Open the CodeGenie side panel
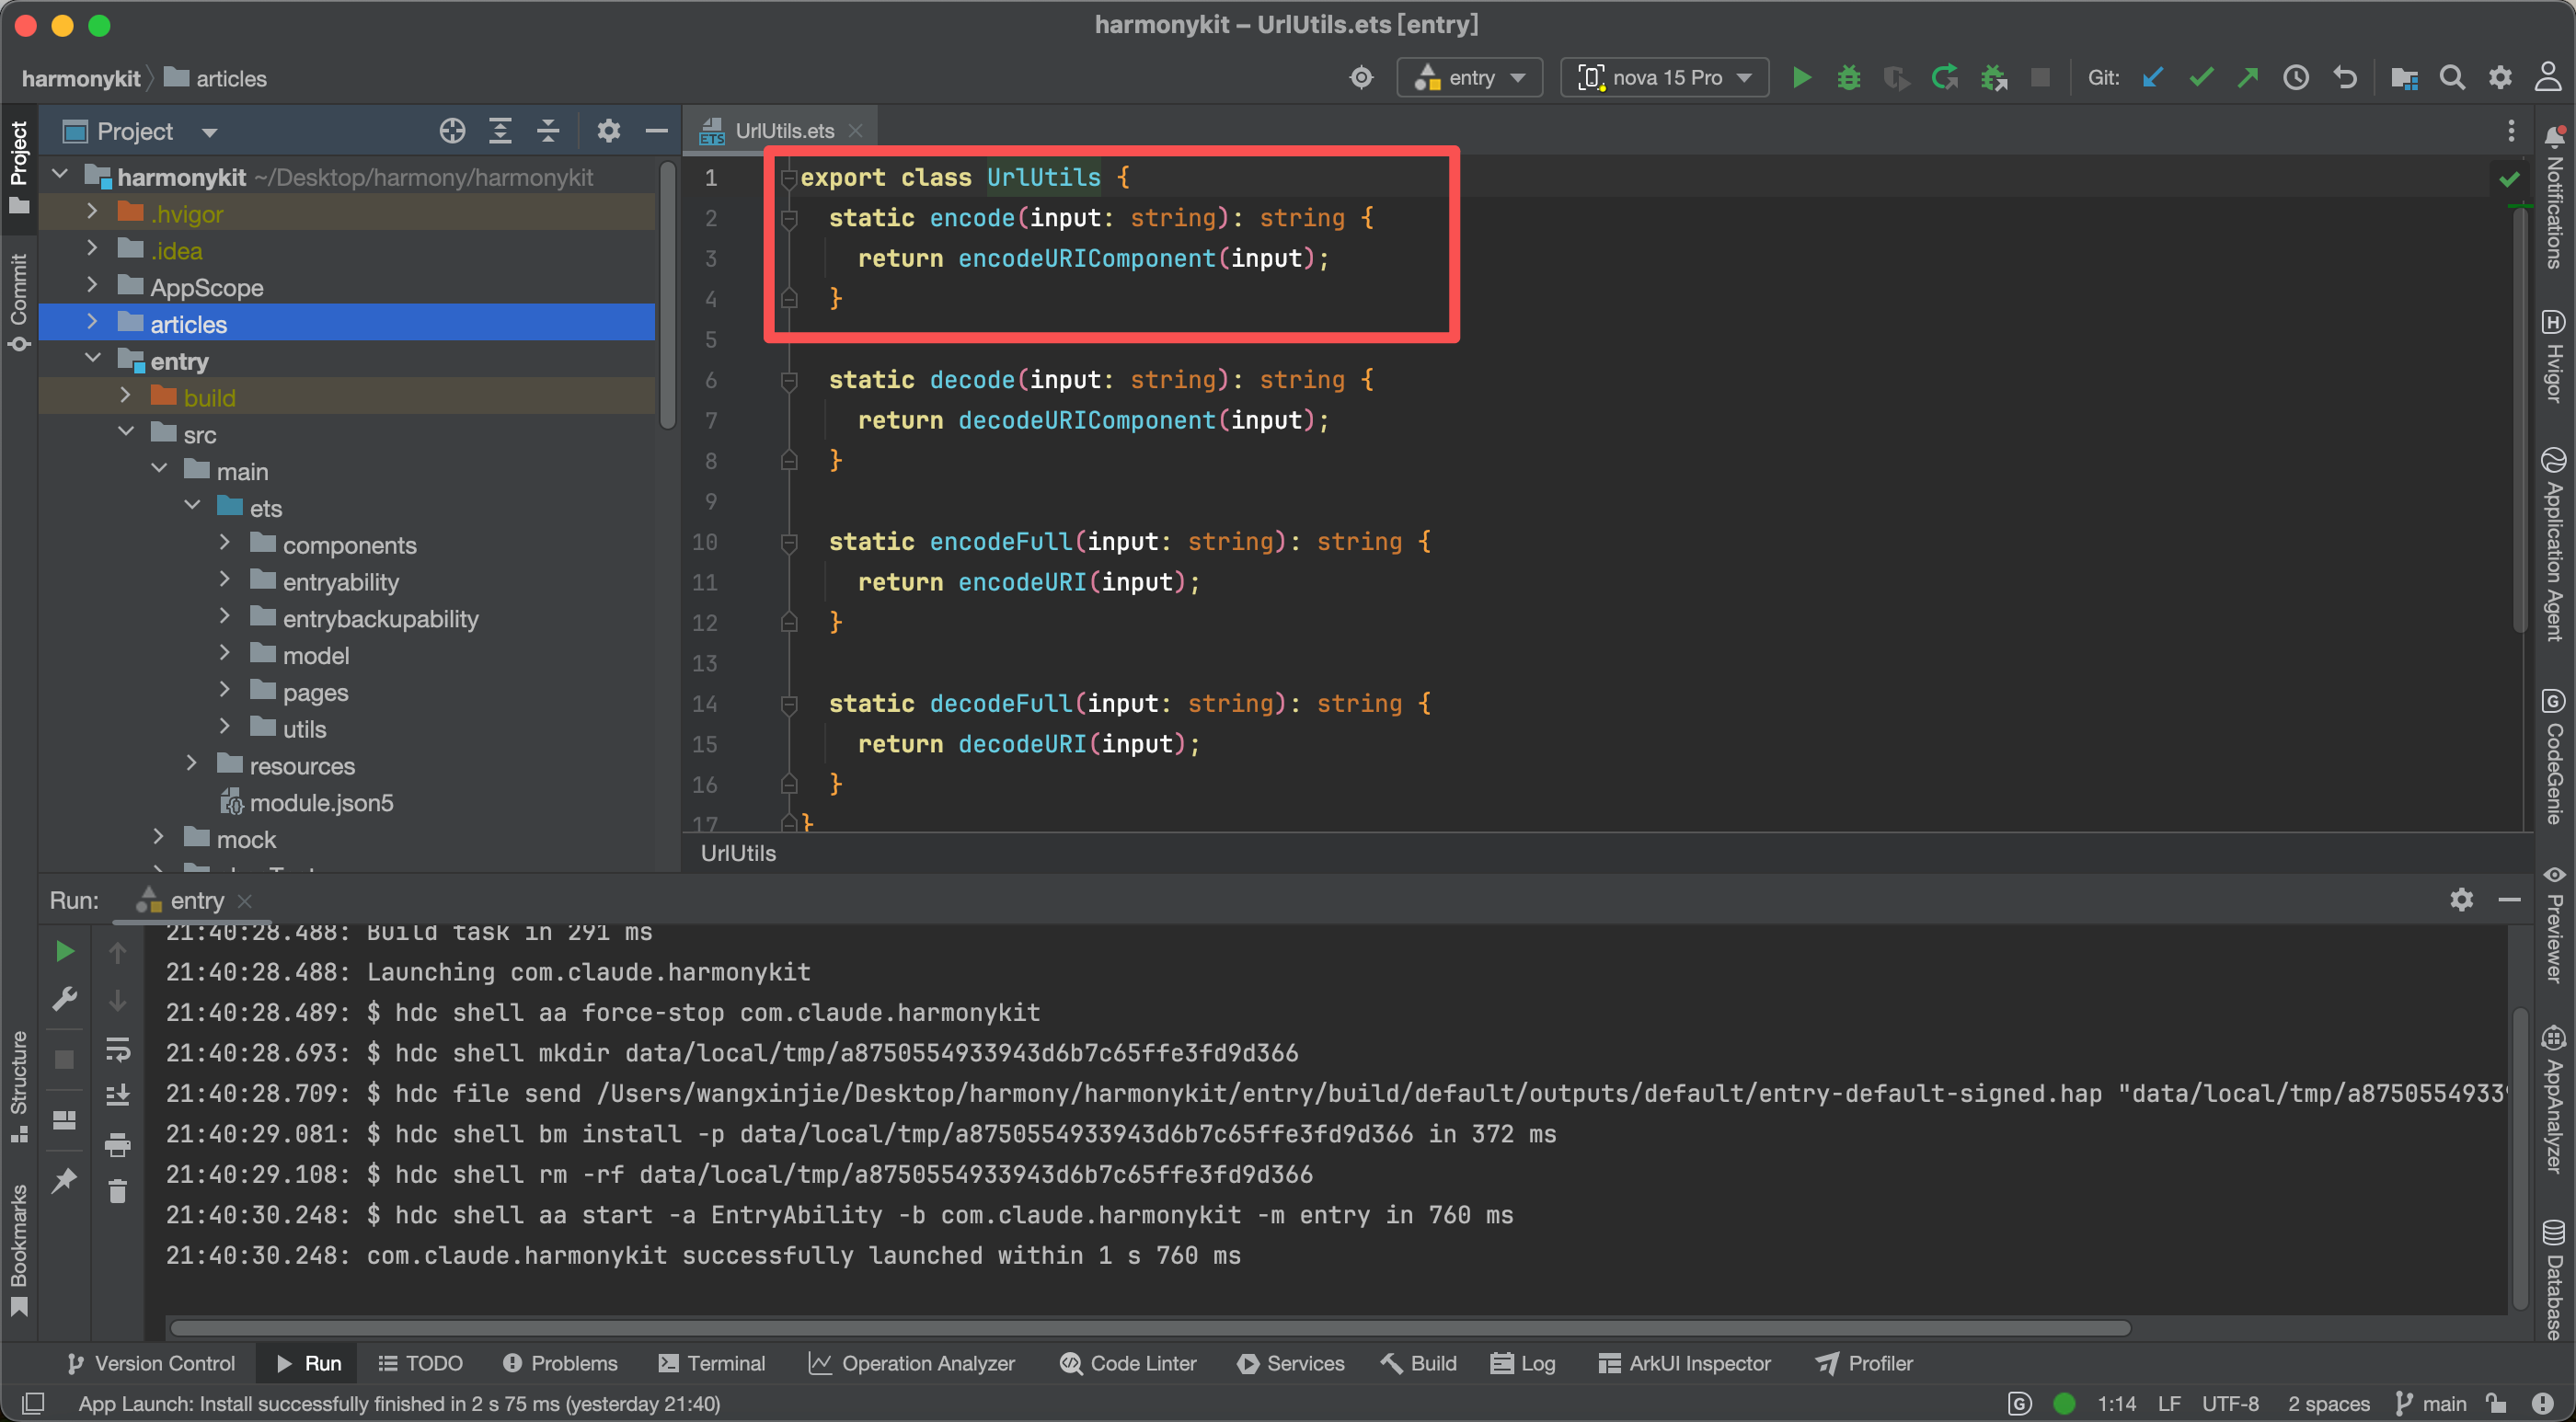This screenshot has width=2576, height=1422. (2554, 757)
